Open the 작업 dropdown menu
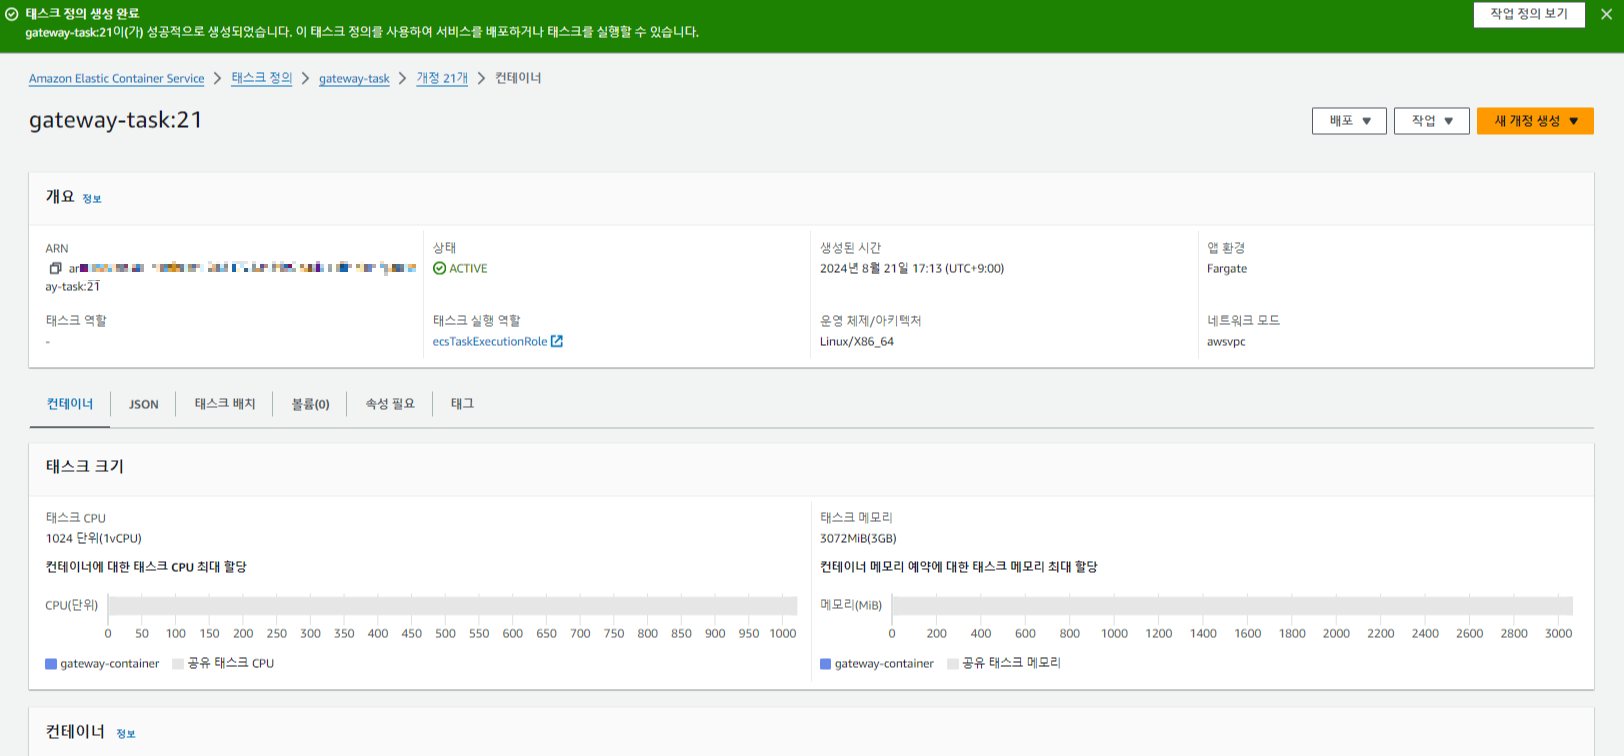Image resolution: width=1624 pixels, height=756 pixels. [1431, 121]
